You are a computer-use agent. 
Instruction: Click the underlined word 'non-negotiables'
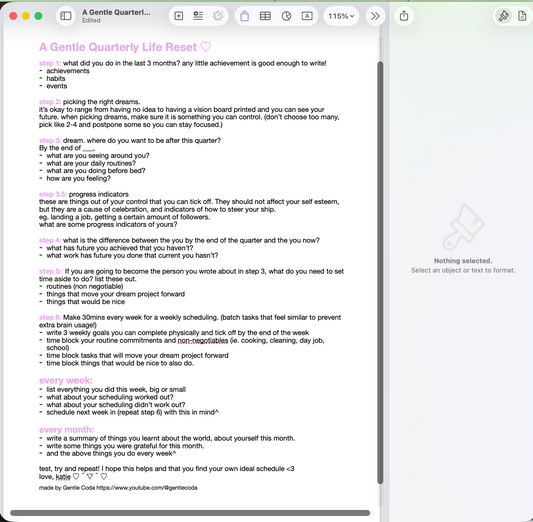click(x=203, y=341)
